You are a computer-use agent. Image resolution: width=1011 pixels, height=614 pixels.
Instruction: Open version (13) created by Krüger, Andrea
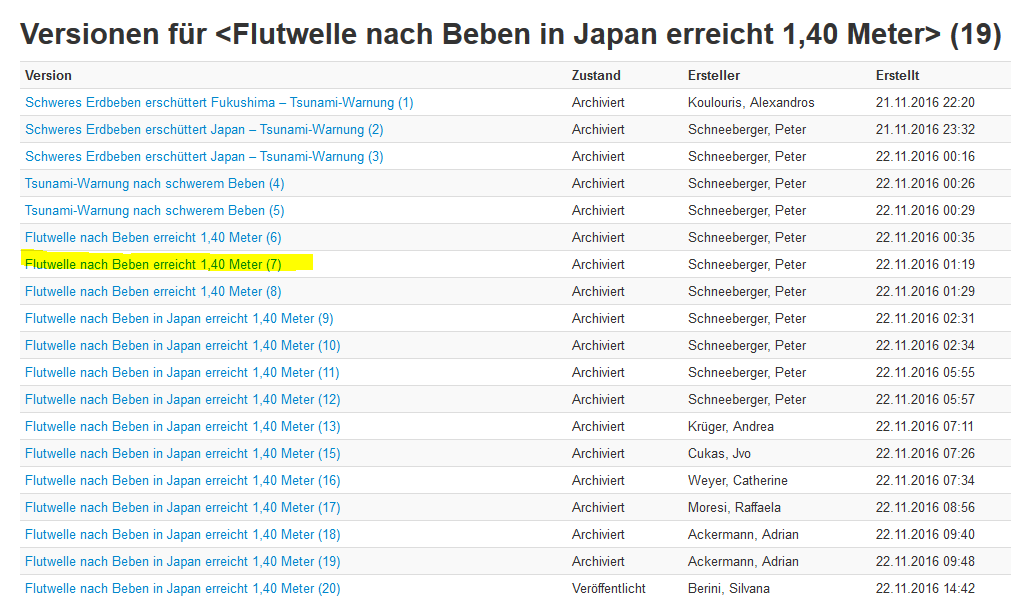(183, 427)
